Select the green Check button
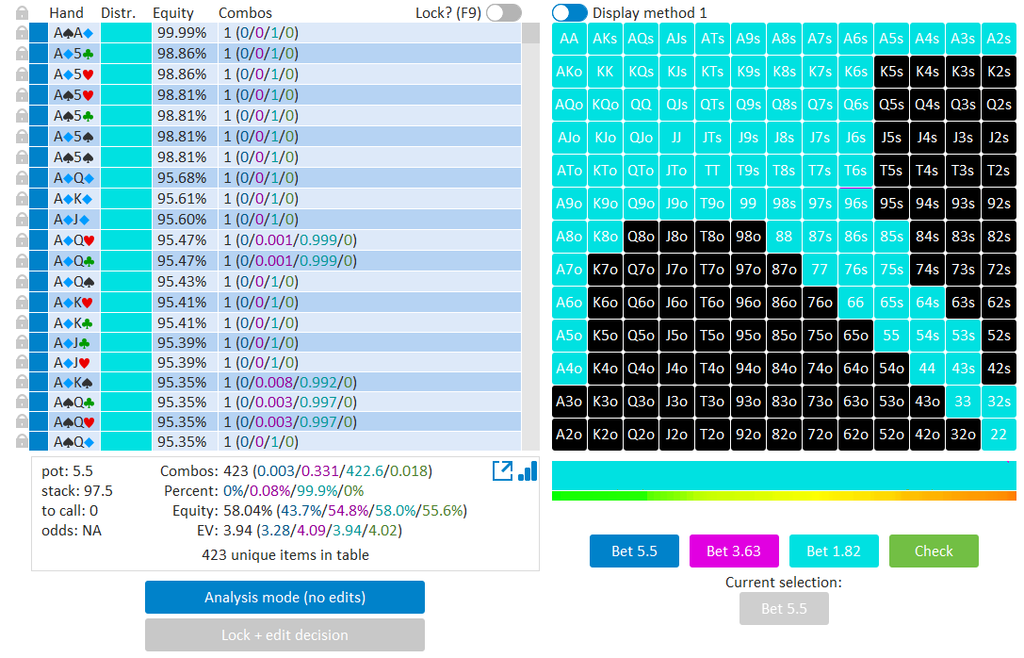Viewport: 1024px width, 658px height. tap(934, 551)
